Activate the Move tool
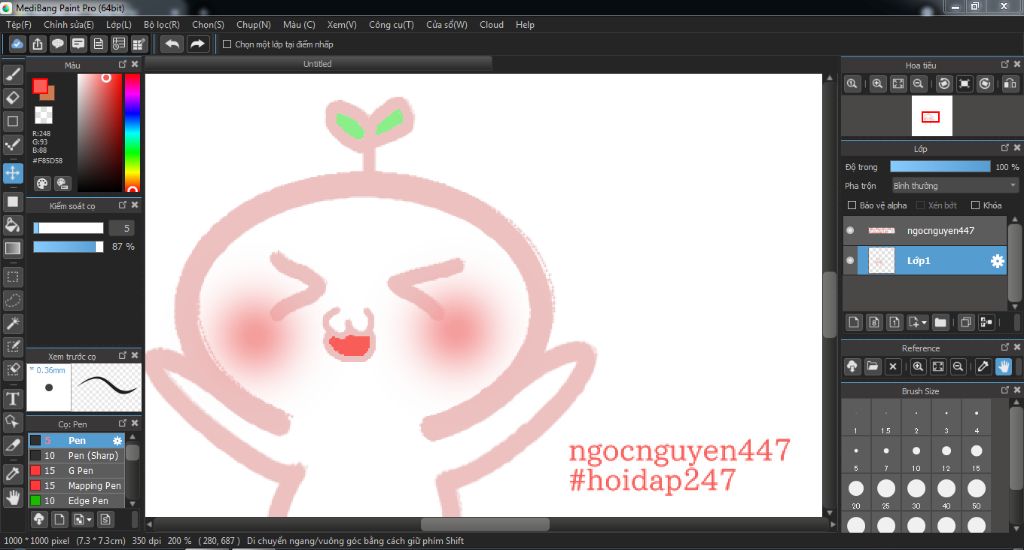This screenshot has width=1024, height=550. click(x=12, y=173)
